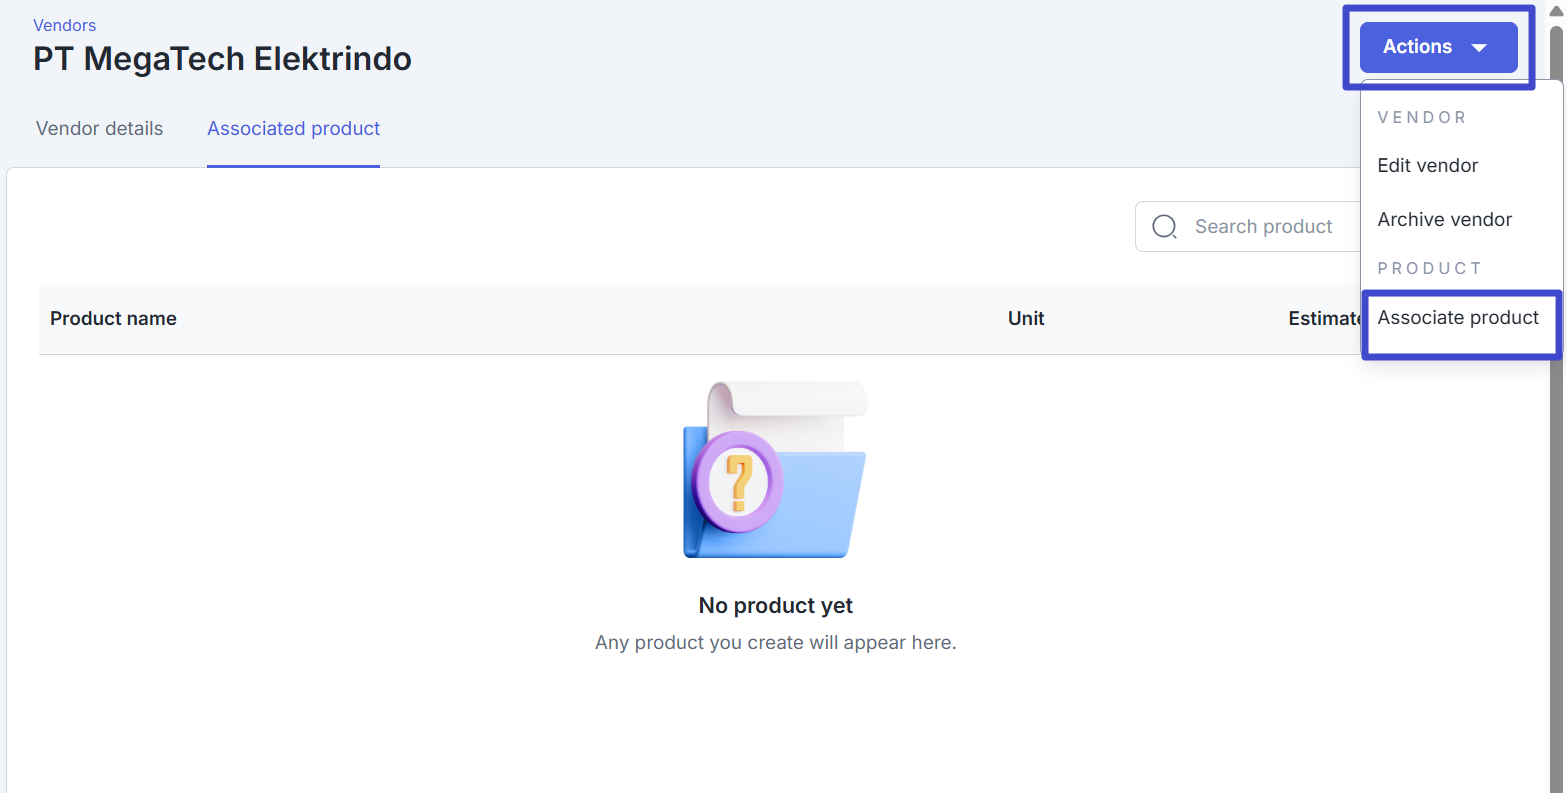
Task: Open the Actions dropdown button
Action: pos(1437,47)
